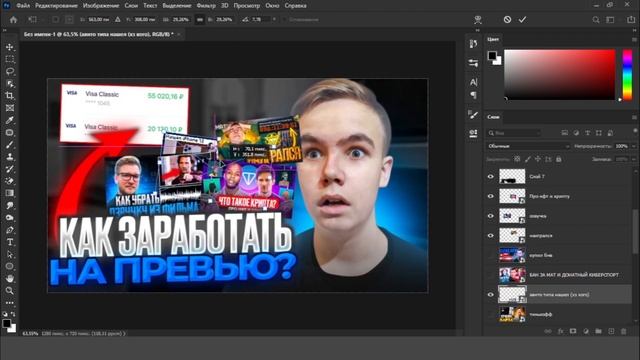Image resolution: width=640 pixels, height=360 pixels.
Task: Select the Path Selection tool
Action: (10, 254)
